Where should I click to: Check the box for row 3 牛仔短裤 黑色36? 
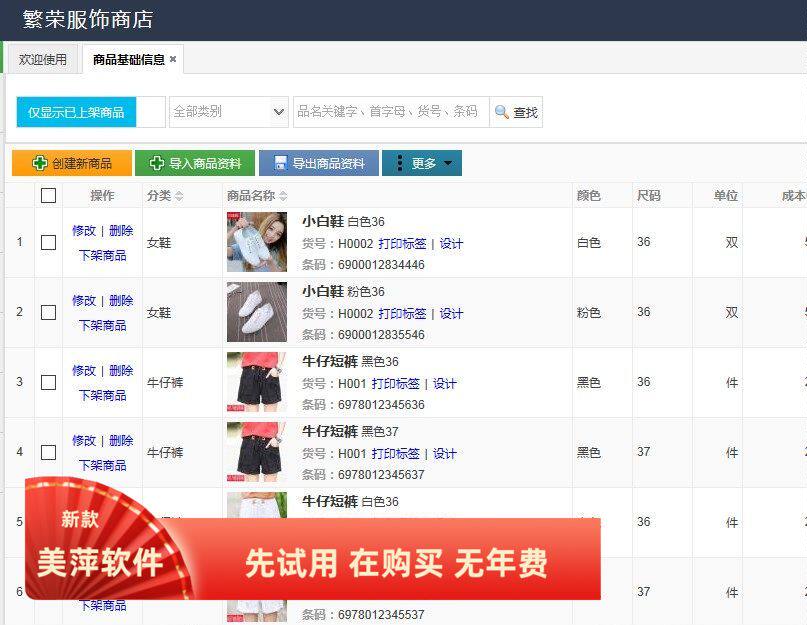coord(48,383)
